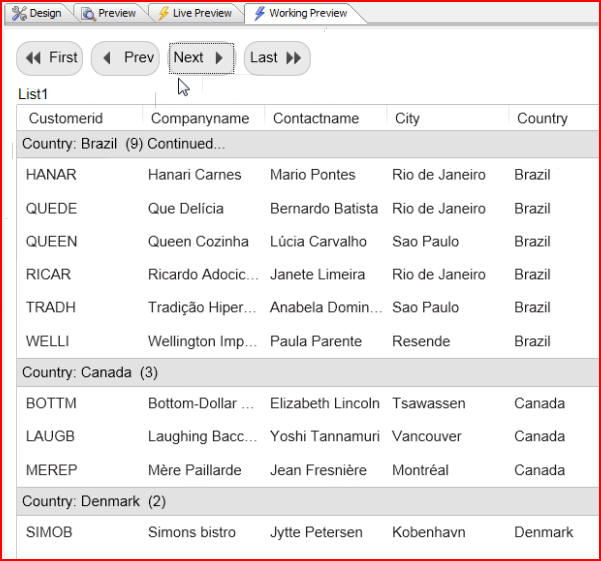Click the left arrow on Prev

107,58
